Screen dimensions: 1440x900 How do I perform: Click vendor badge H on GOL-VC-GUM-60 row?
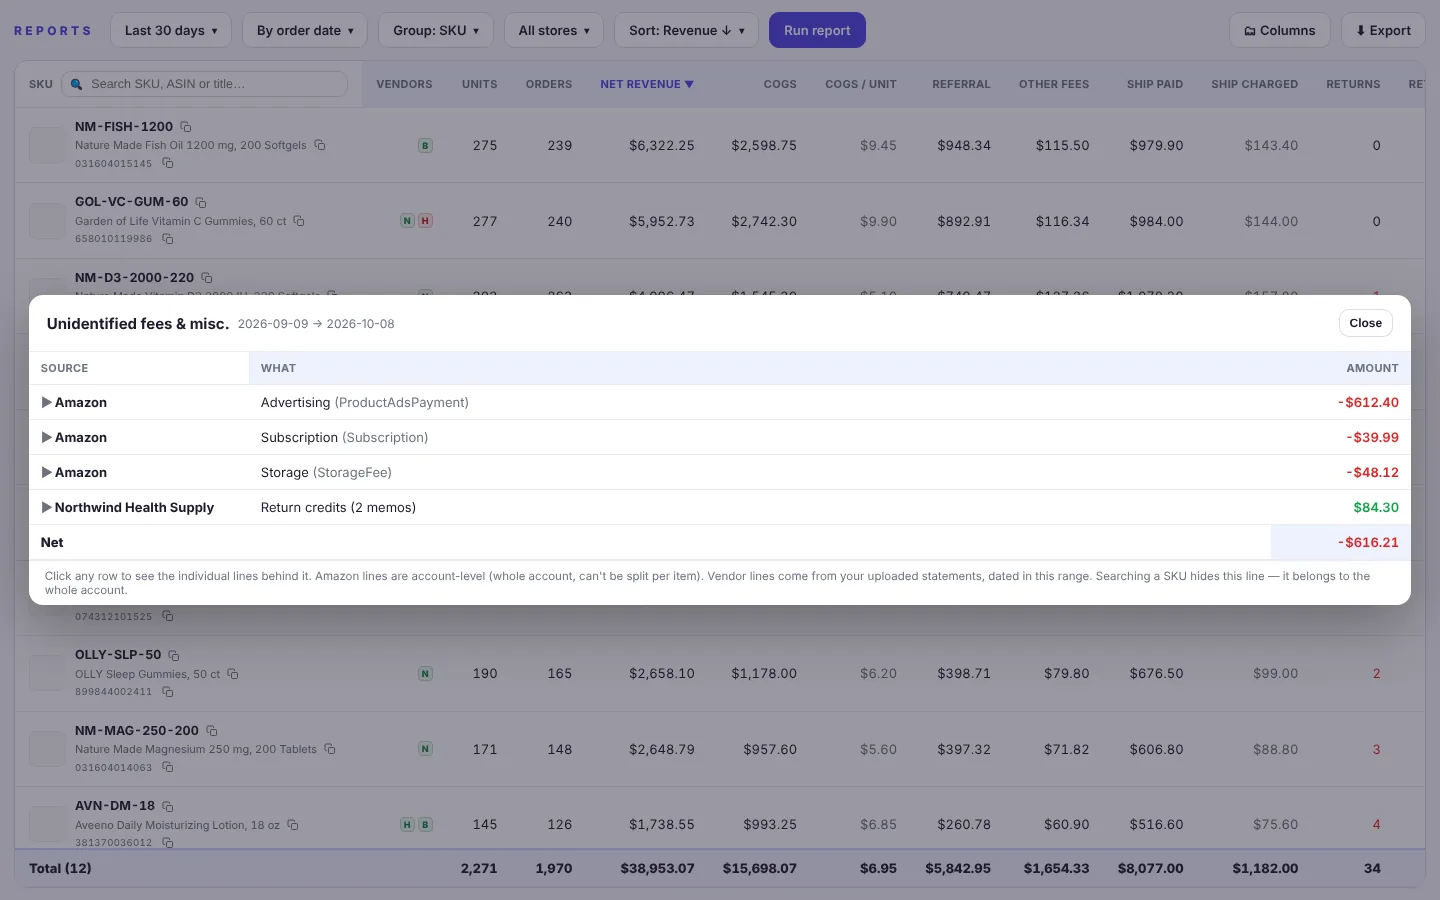[x=425, y=221]
